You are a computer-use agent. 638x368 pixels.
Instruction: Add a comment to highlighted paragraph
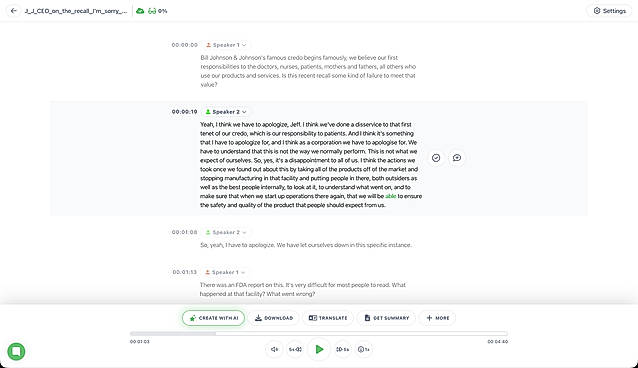[457, 158]
